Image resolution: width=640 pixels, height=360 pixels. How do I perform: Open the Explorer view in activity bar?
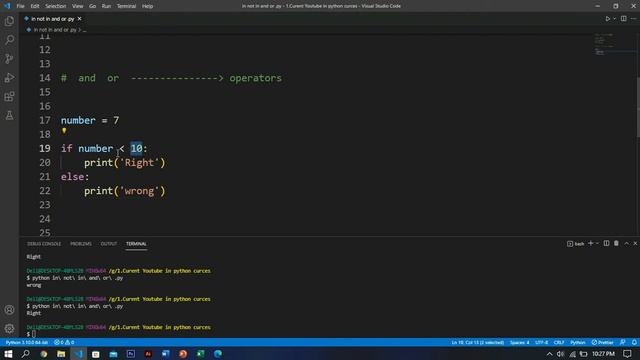[9, 21]
